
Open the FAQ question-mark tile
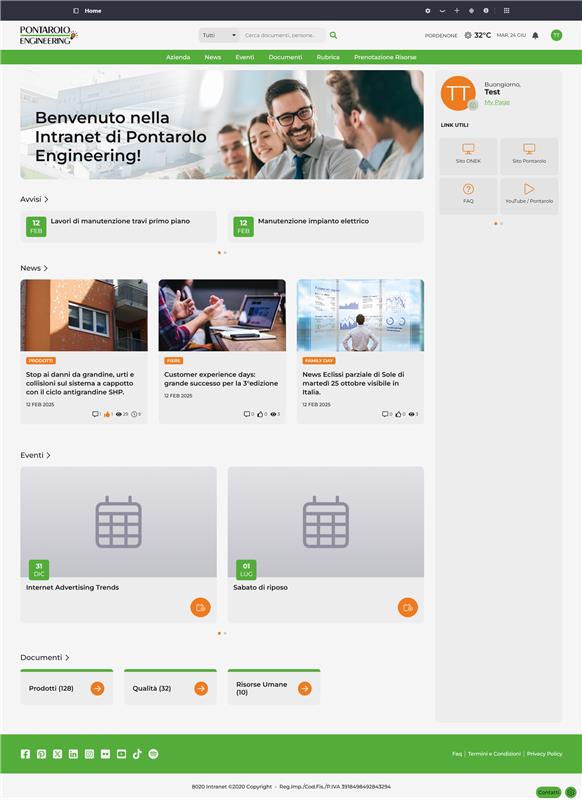tap(468, 195)
